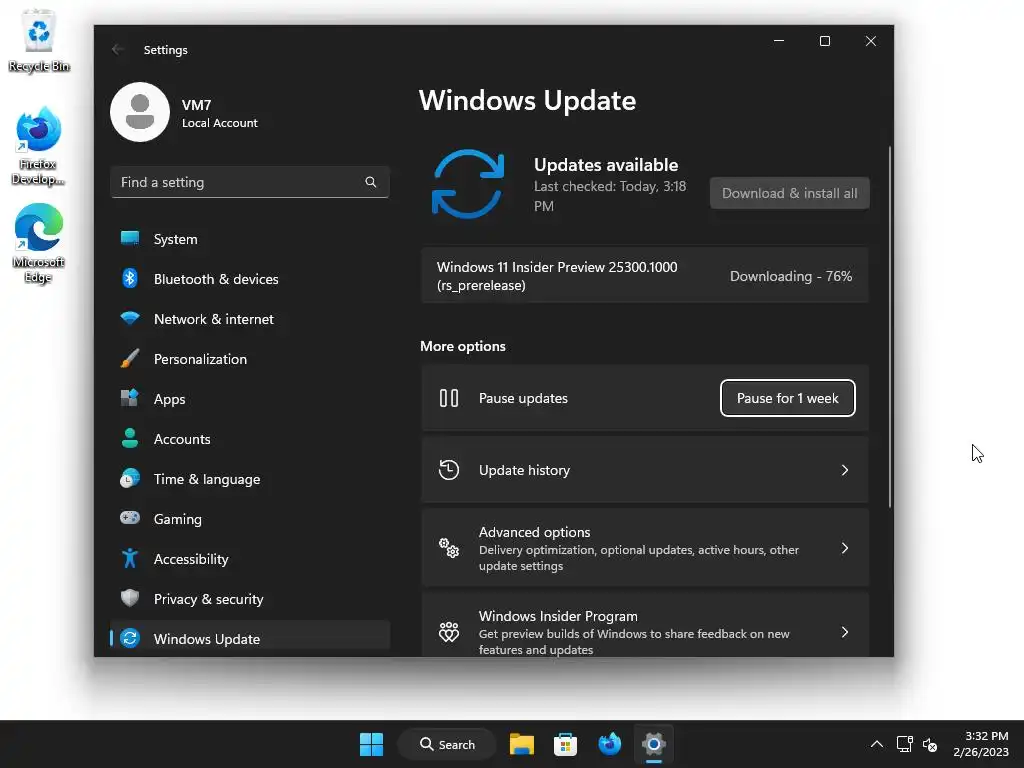Open the Recycle Bin desktop icon
Screen dimensions: 1024x768
(x=39, y=42)
